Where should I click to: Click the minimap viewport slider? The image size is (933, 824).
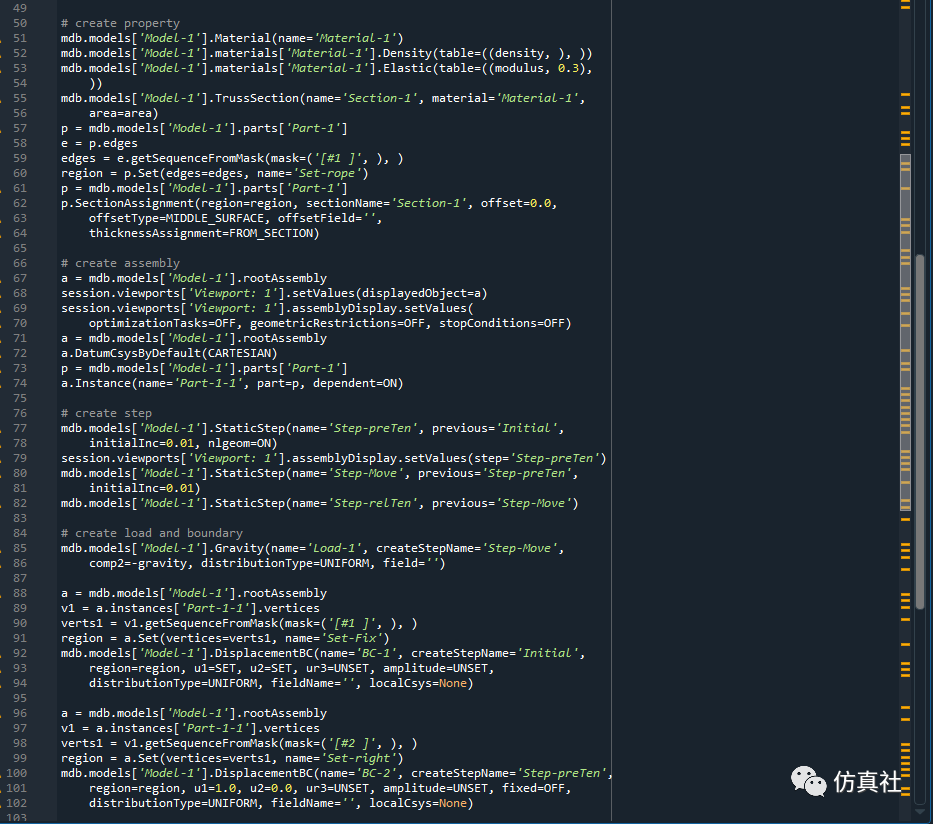coord(905,333)
